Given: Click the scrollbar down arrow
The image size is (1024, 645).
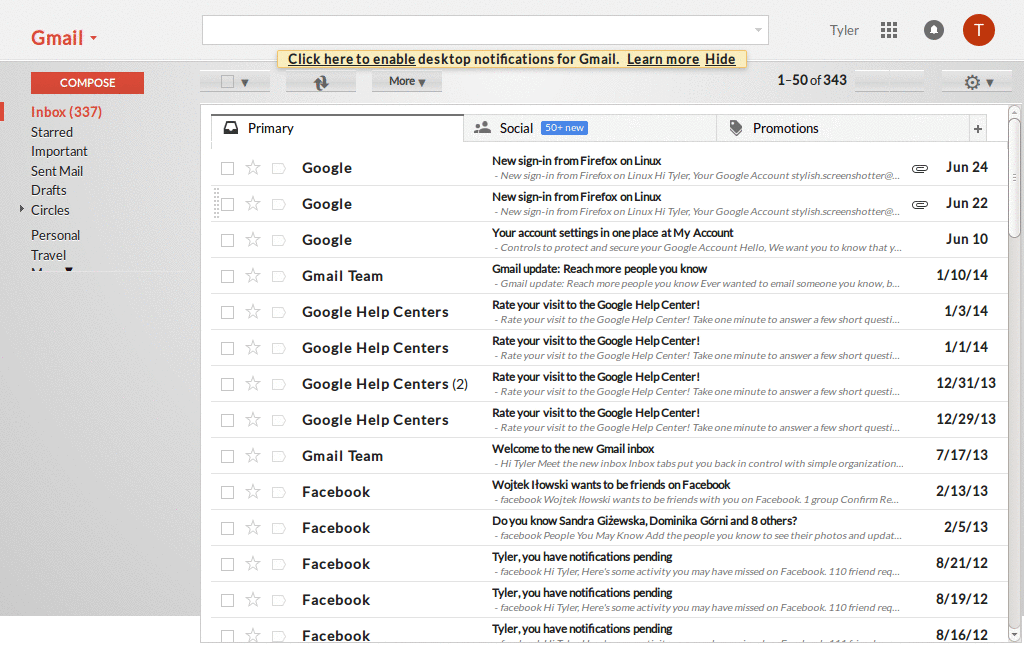Looking at the screenshot, I should (1014, 634).
